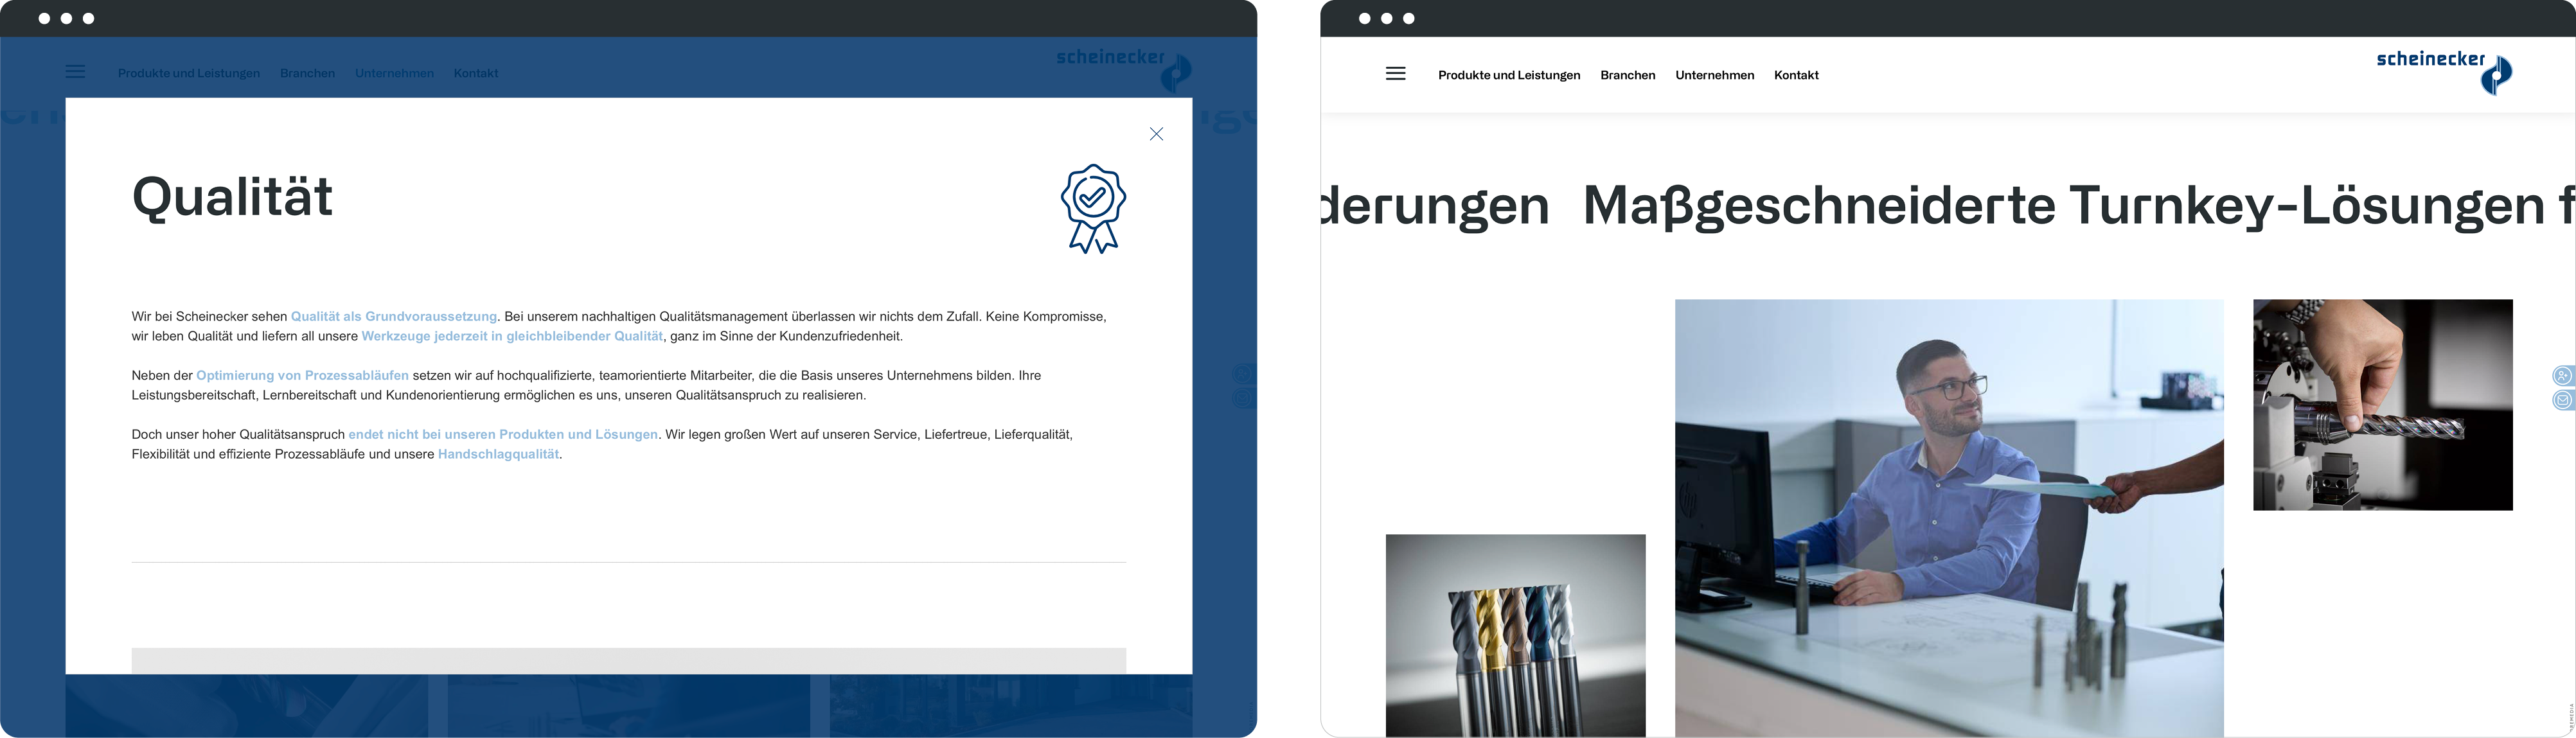This screenshot has width=2576, height=738.
Task: Open Produkte und Leistungen in left window
Action: [x=189, y=73]
